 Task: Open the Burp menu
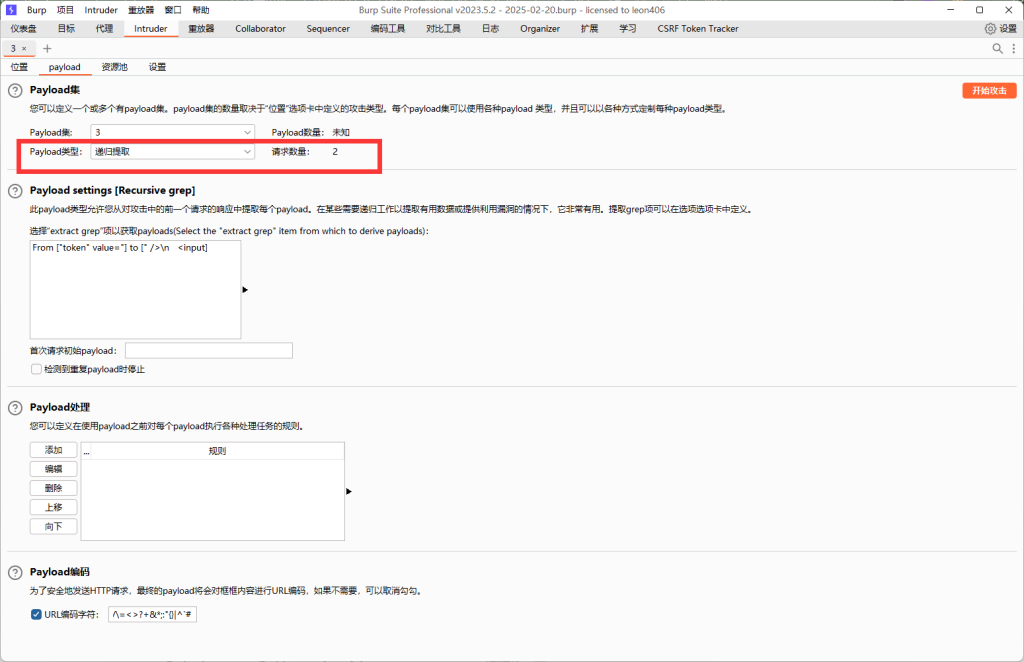pos(37,10)
